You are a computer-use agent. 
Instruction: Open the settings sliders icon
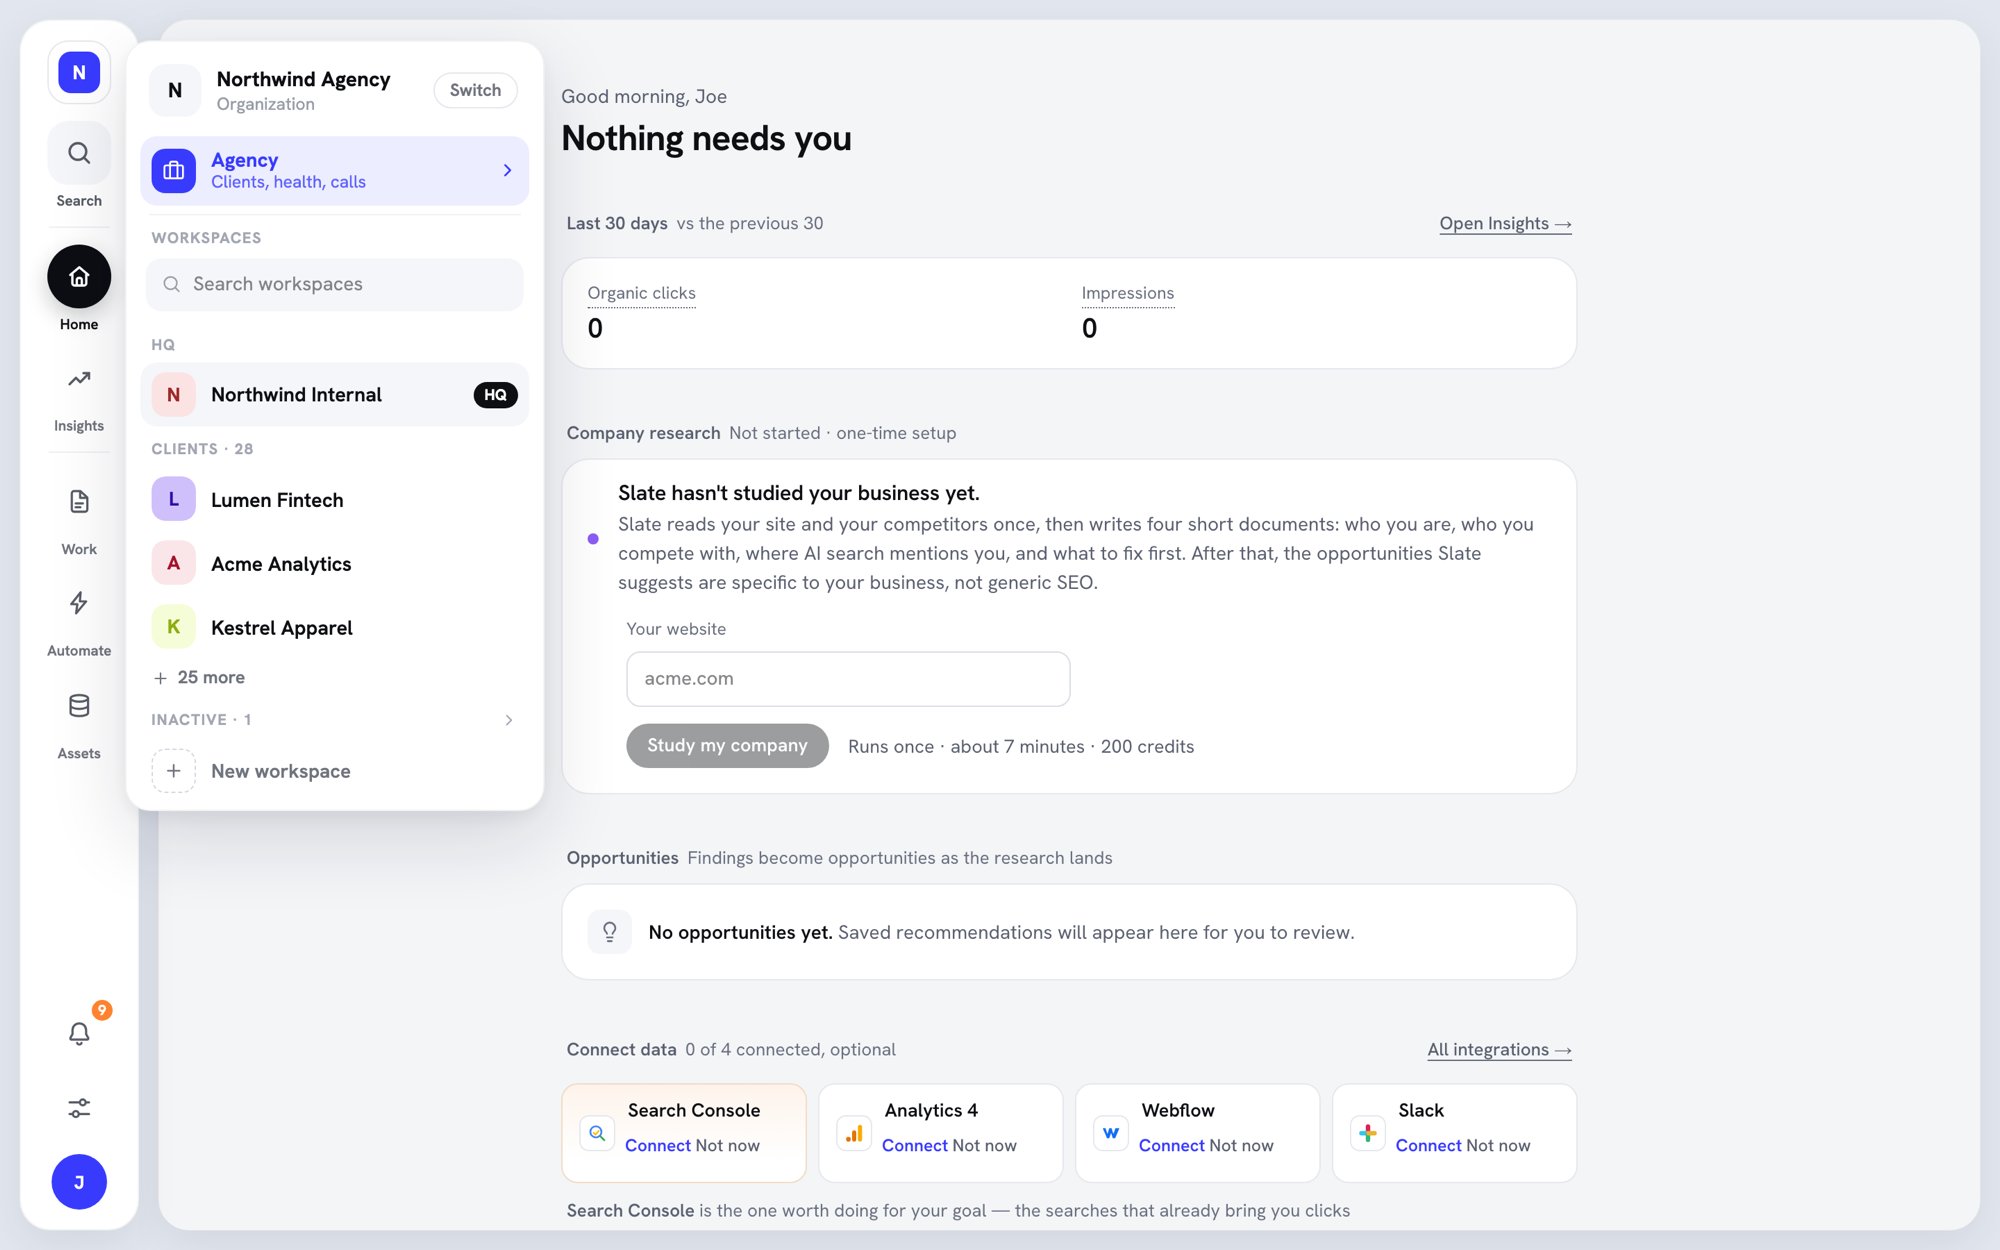pos(79,1108)
